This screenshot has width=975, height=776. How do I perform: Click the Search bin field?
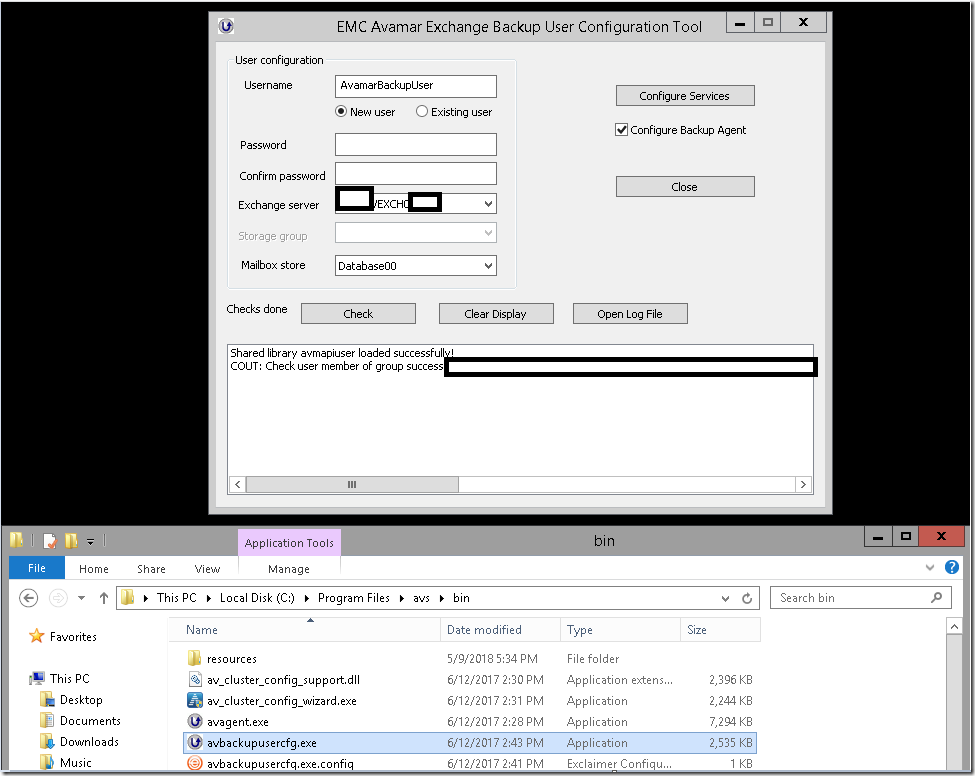coord(861,598)
